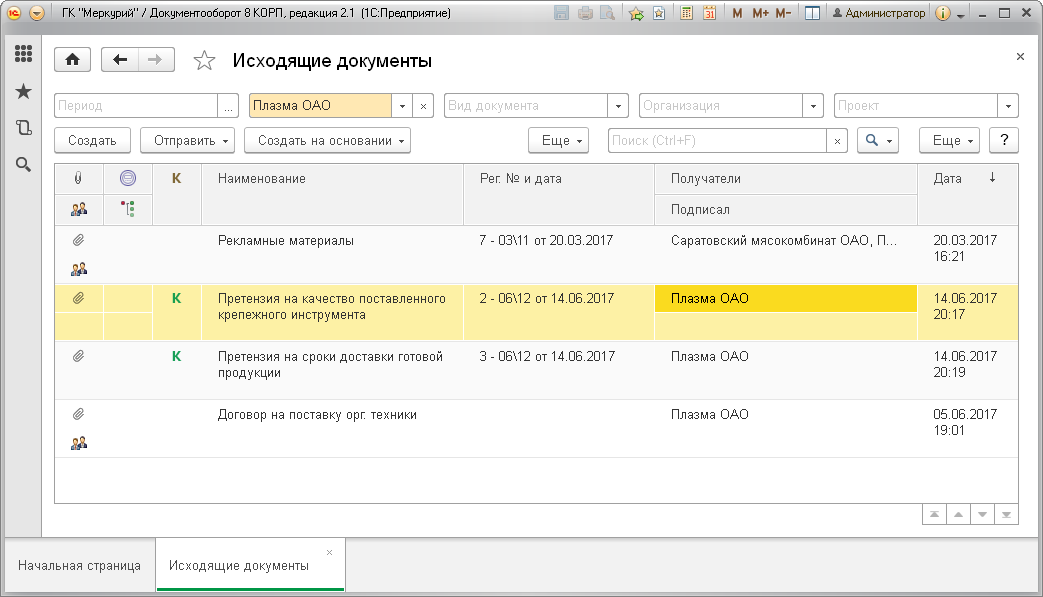The height and width of the screenshot is (597, 1043).
Task: Clear the search field
Action: pyautogui.click(x=837, y=141)
